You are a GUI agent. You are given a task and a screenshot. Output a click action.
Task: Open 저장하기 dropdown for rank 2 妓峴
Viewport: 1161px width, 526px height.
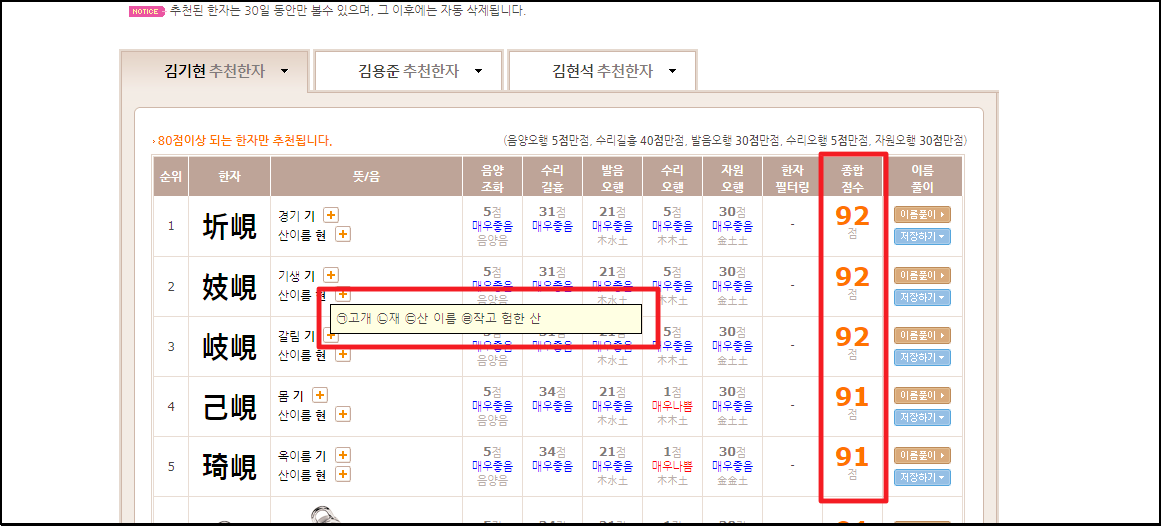922,297
